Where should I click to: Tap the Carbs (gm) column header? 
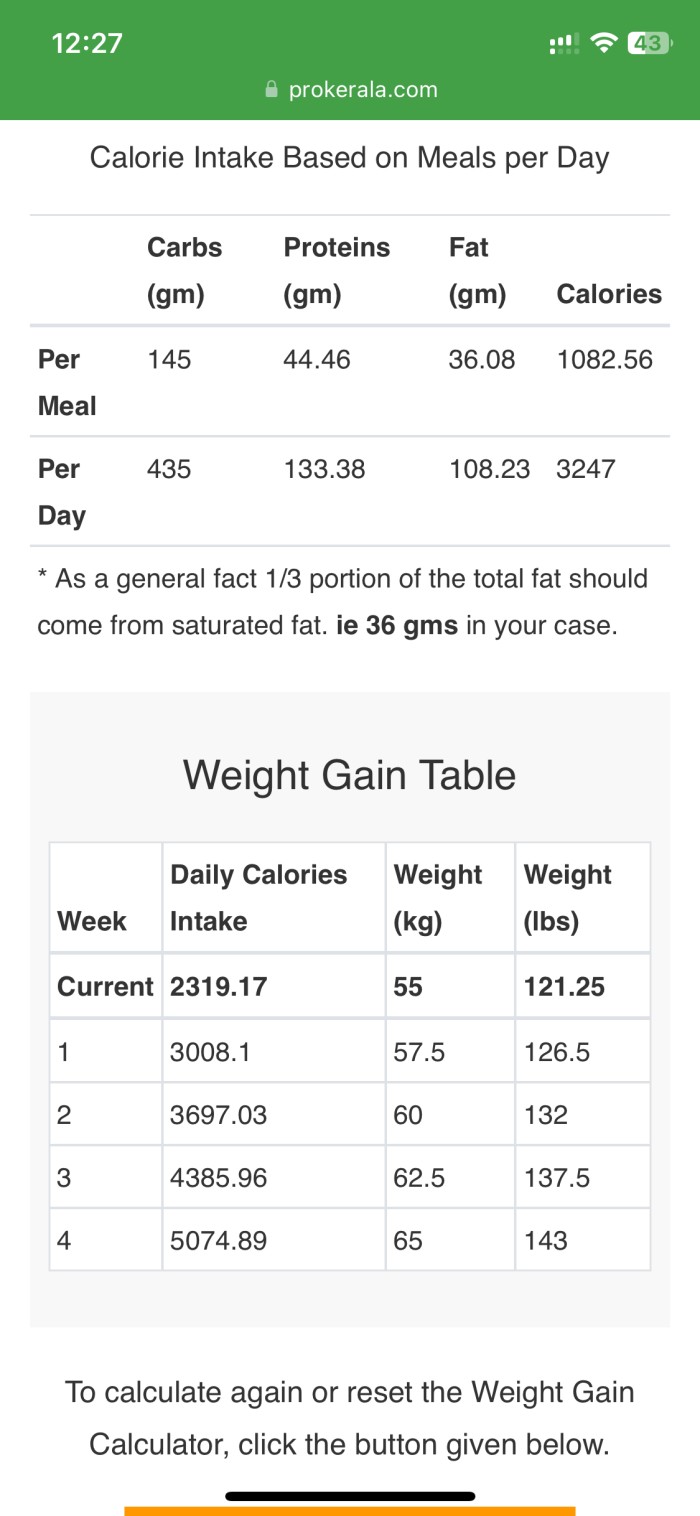tap(184, 270)
